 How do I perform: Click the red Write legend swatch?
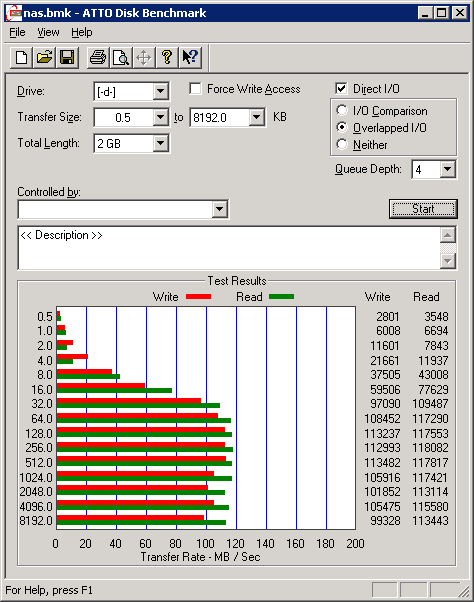click(198, 296)
